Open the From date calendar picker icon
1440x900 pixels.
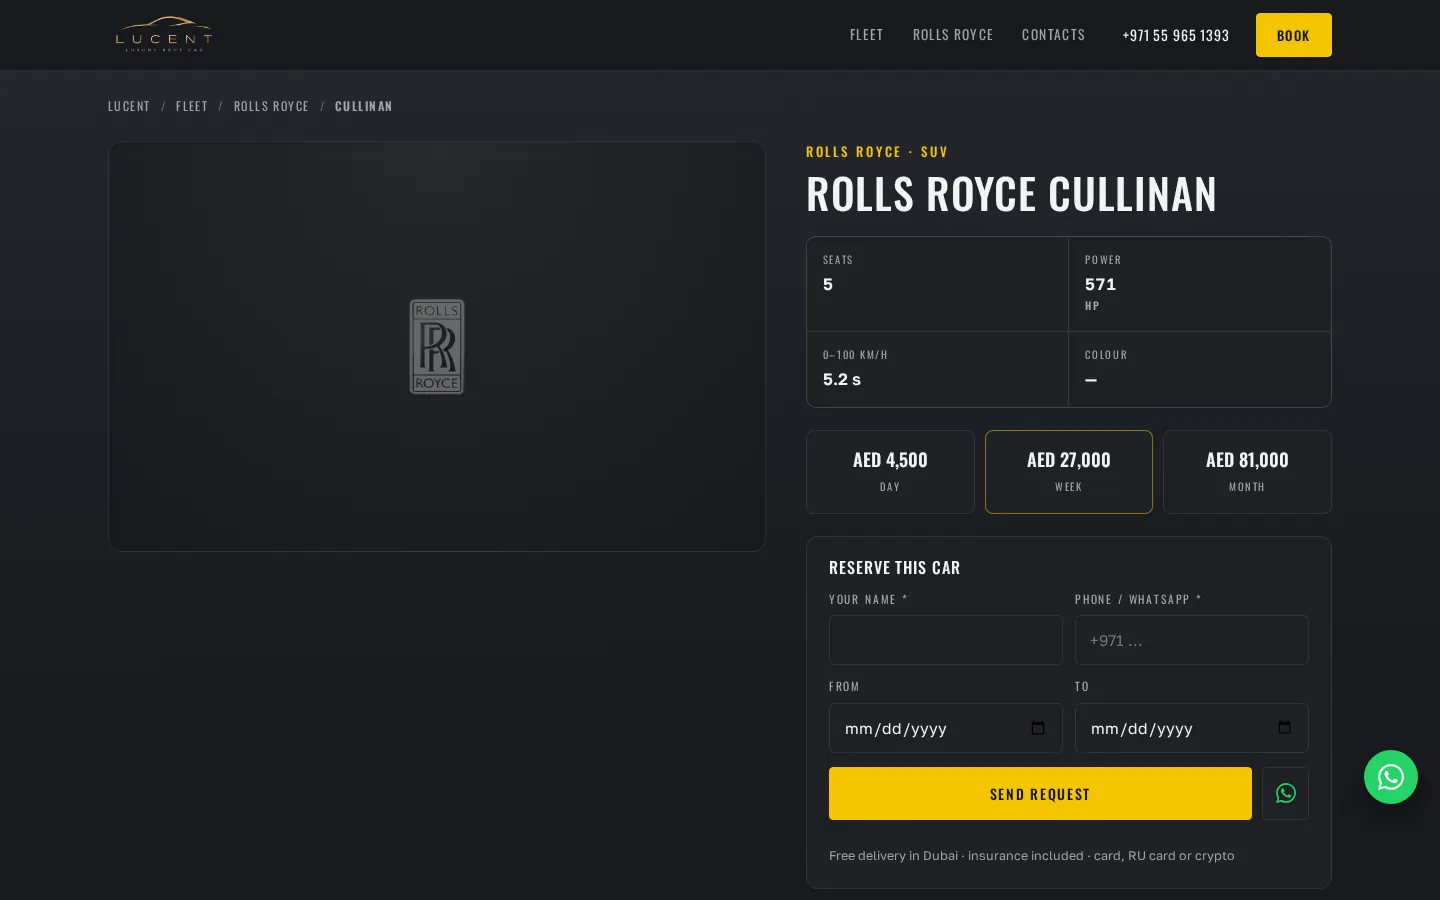(1038, 728)
